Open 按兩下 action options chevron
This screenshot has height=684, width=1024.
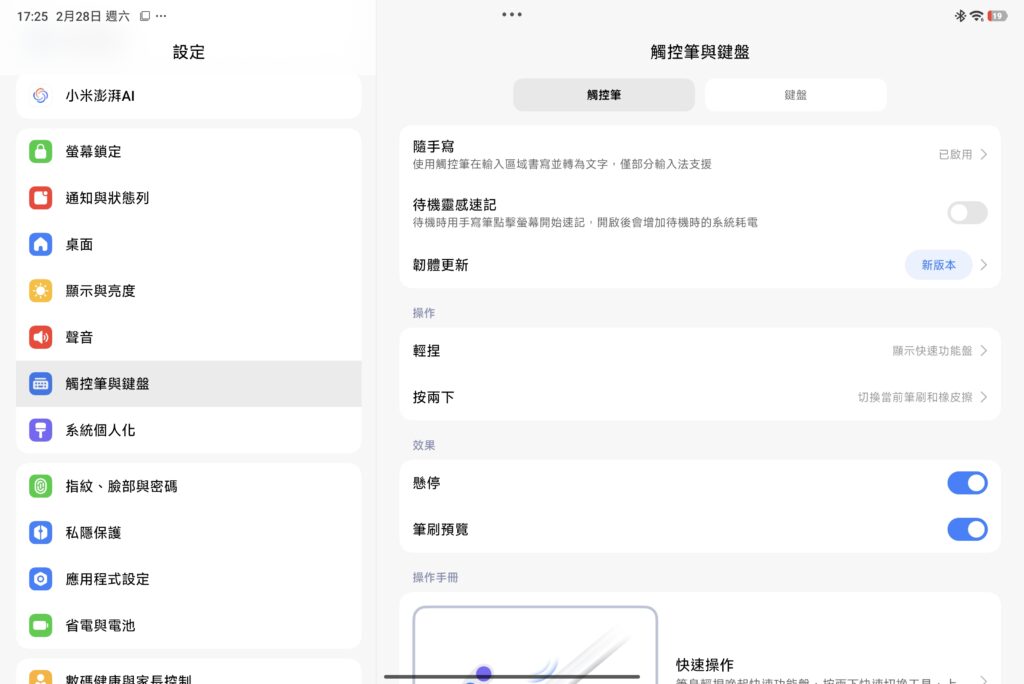coord(984,397)
